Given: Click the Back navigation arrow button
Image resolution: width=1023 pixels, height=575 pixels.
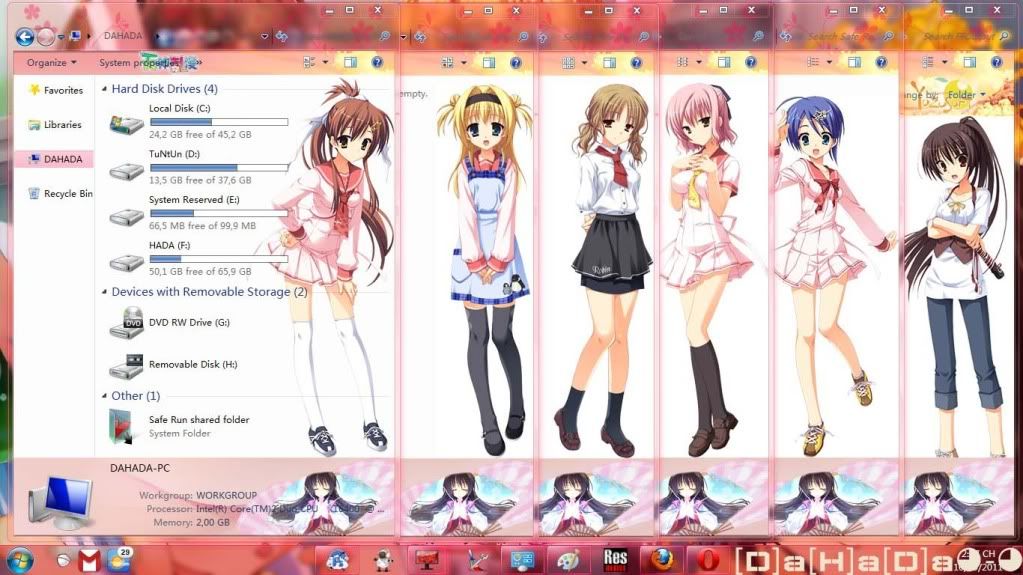Looking at the screenshot, I should (x=25, y=37).
